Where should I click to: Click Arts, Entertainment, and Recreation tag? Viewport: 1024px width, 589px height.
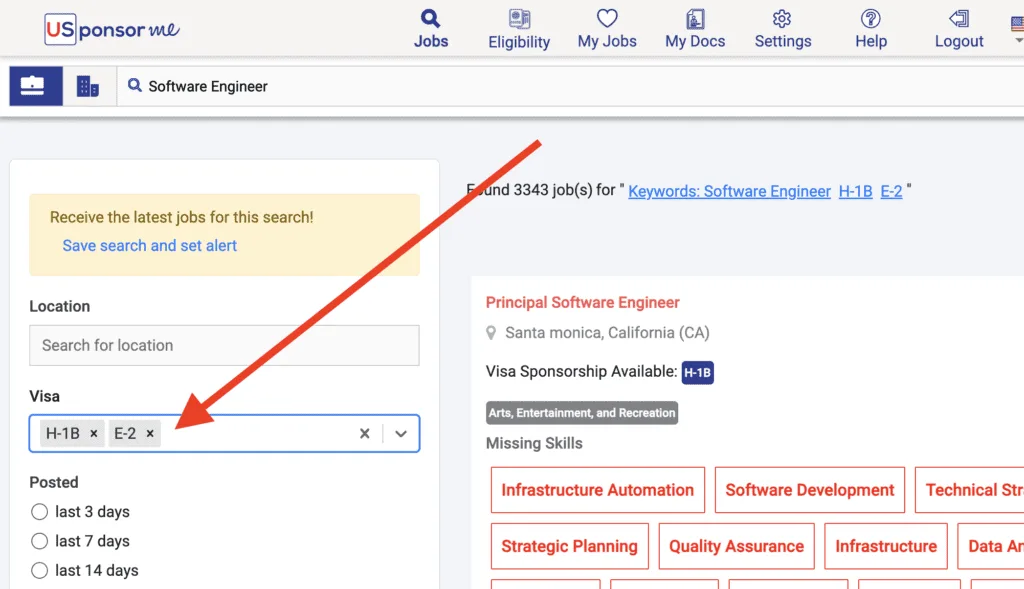(x=582, y=413)
